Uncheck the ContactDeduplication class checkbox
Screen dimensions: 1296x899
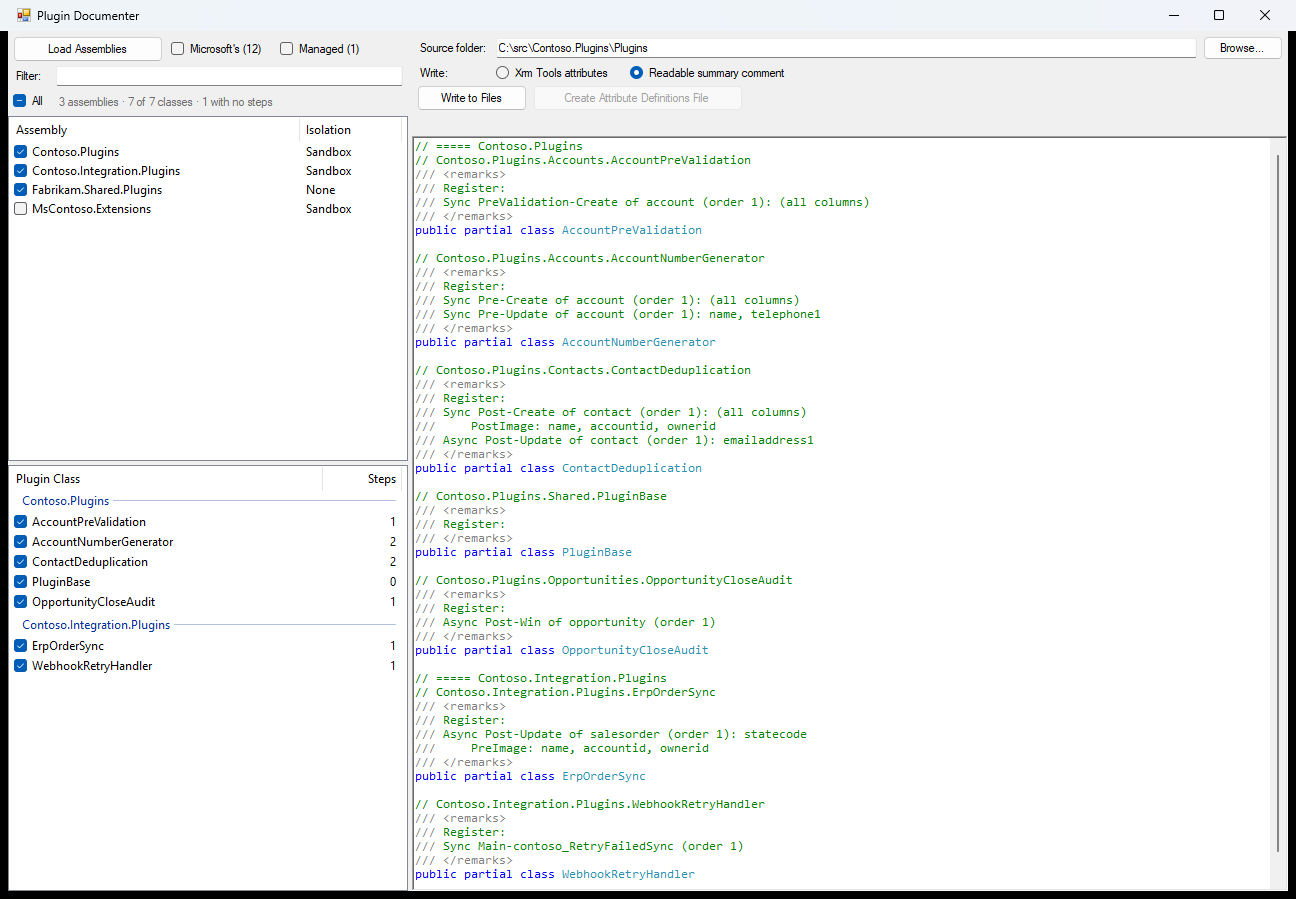click(x=20, y=562)
